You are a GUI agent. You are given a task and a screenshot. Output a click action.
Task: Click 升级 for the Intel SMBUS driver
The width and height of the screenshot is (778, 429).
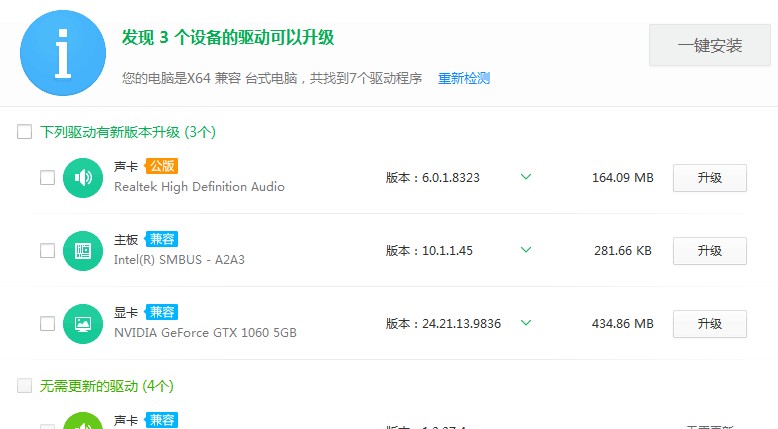(709, 251)
